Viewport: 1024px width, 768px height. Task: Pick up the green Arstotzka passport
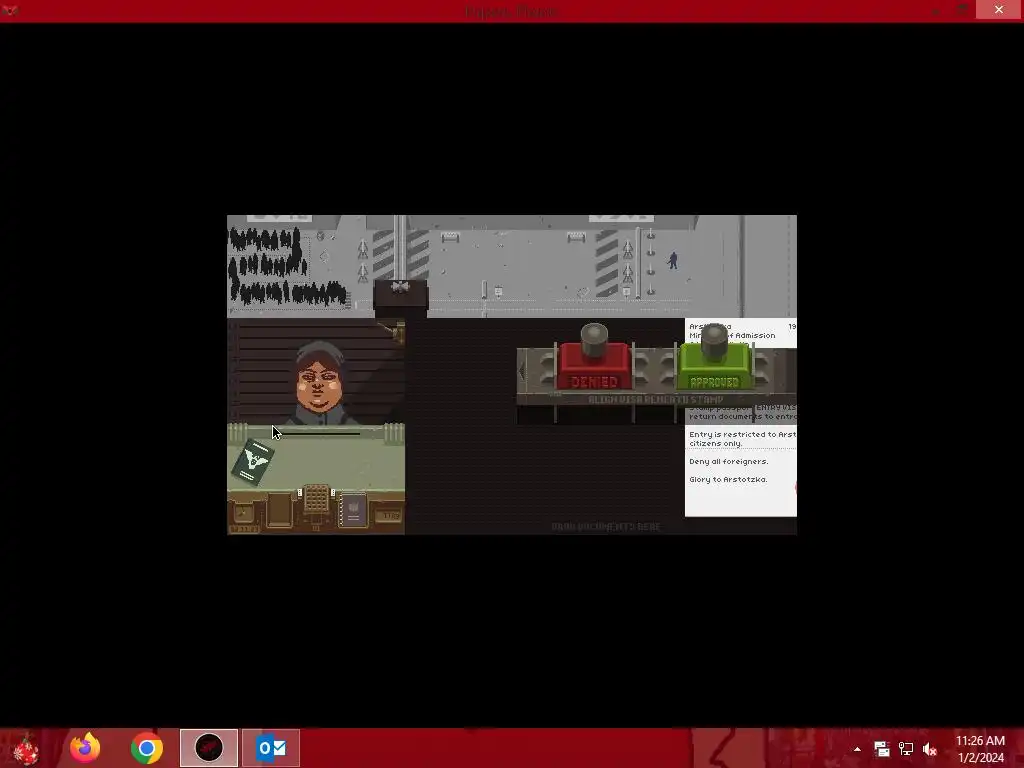pos(253,462)
